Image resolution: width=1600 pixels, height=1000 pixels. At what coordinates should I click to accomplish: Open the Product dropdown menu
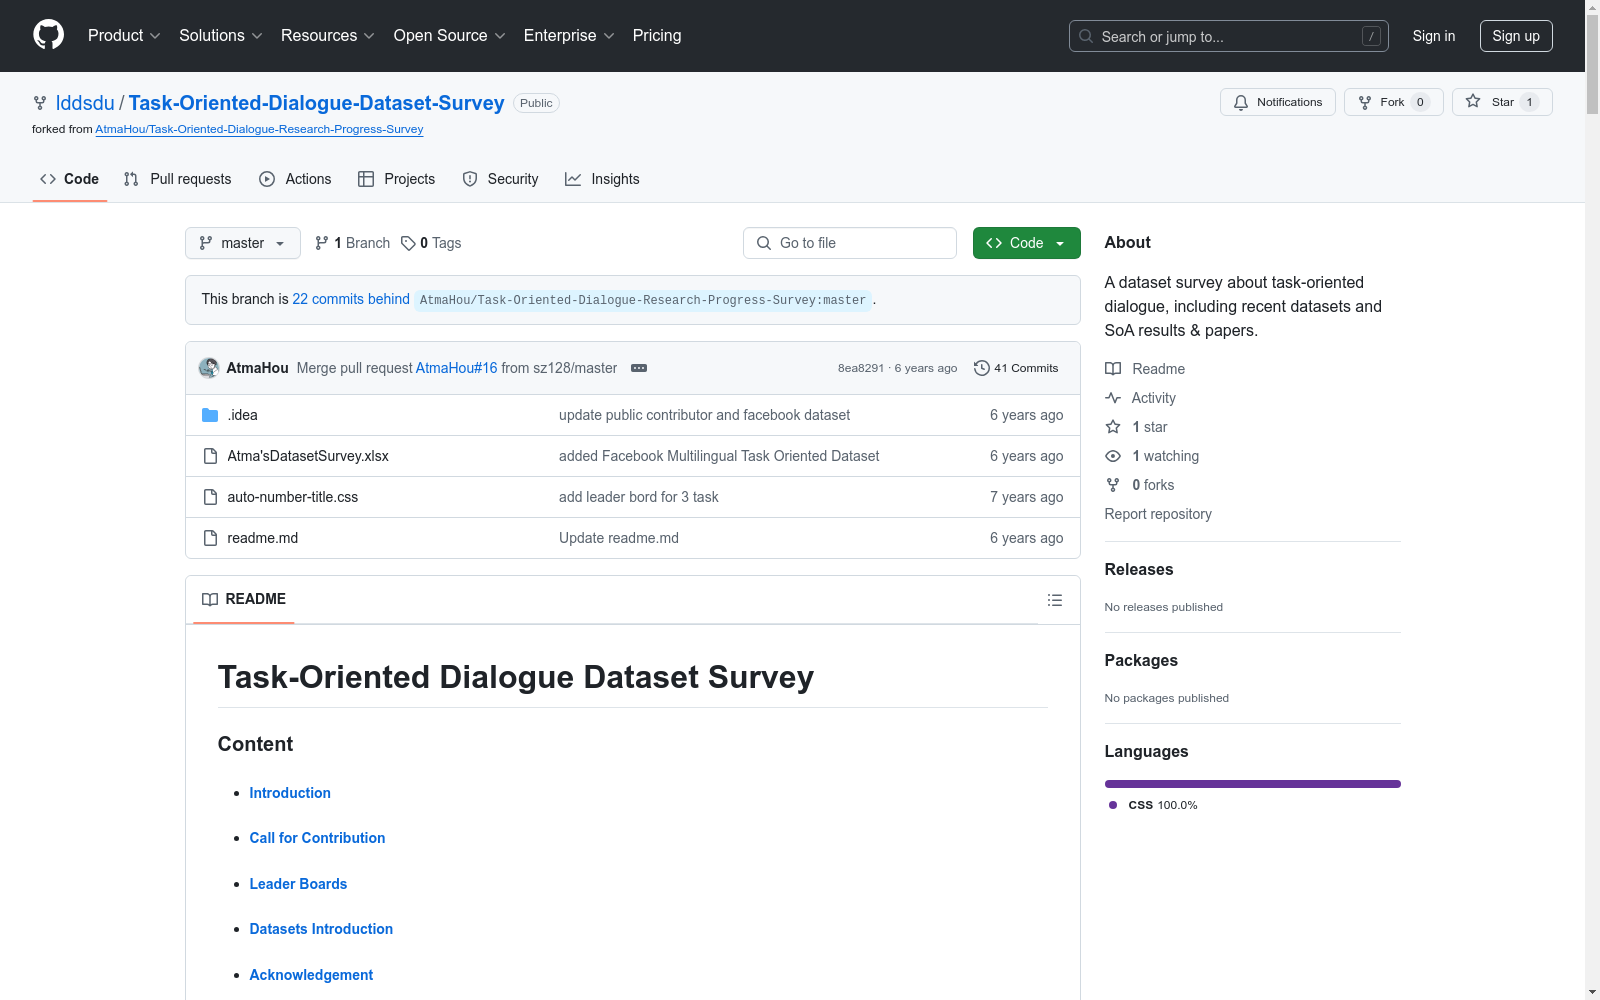tap(124, 36)
